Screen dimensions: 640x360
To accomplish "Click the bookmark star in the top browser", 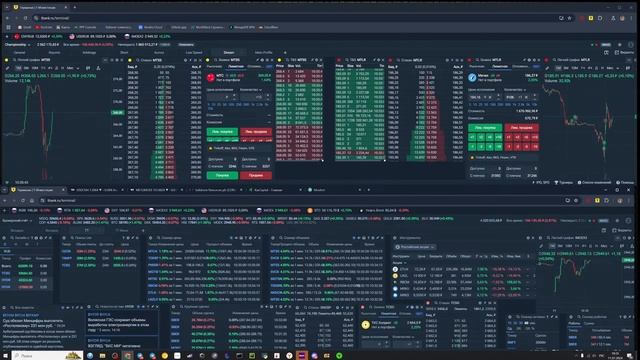I will point(569,18).
